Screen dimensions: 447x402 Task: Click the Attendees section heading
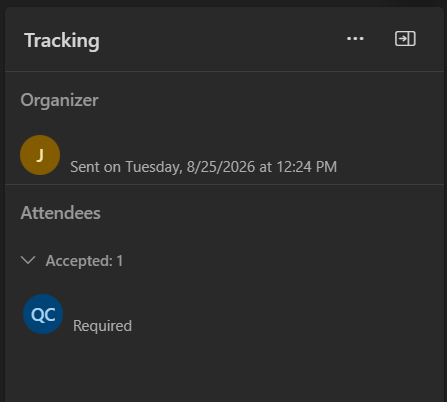[x=60, y=213]
